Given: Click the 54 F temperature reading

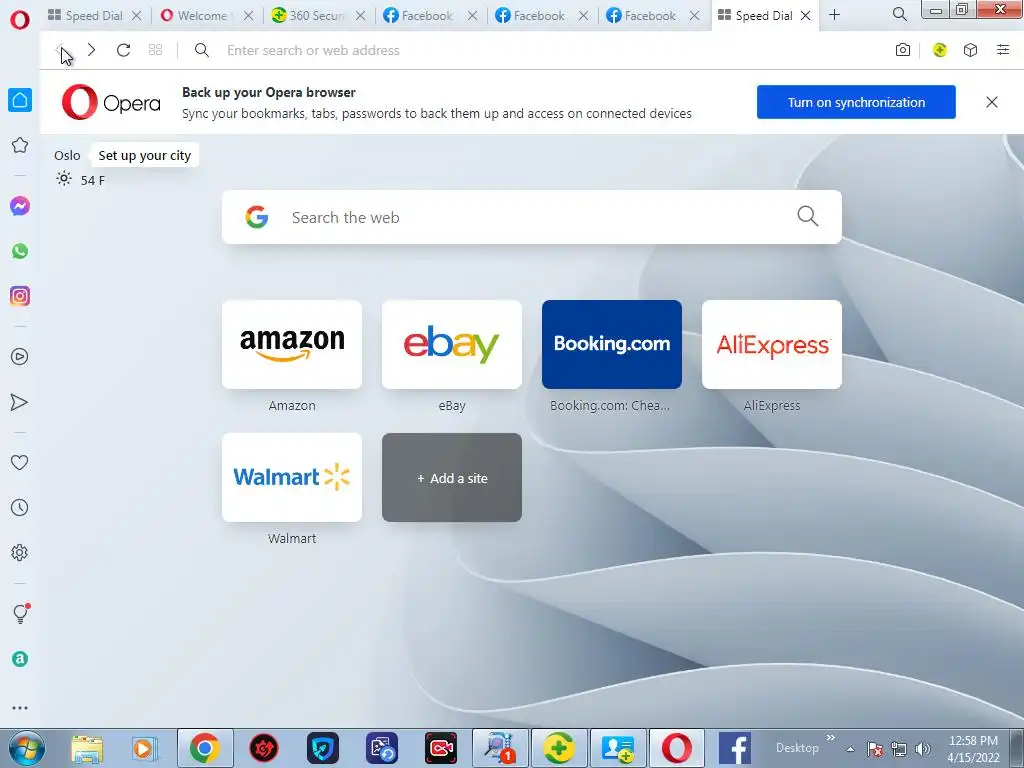Looking at the screenshot, I should [x=93, y=180].
